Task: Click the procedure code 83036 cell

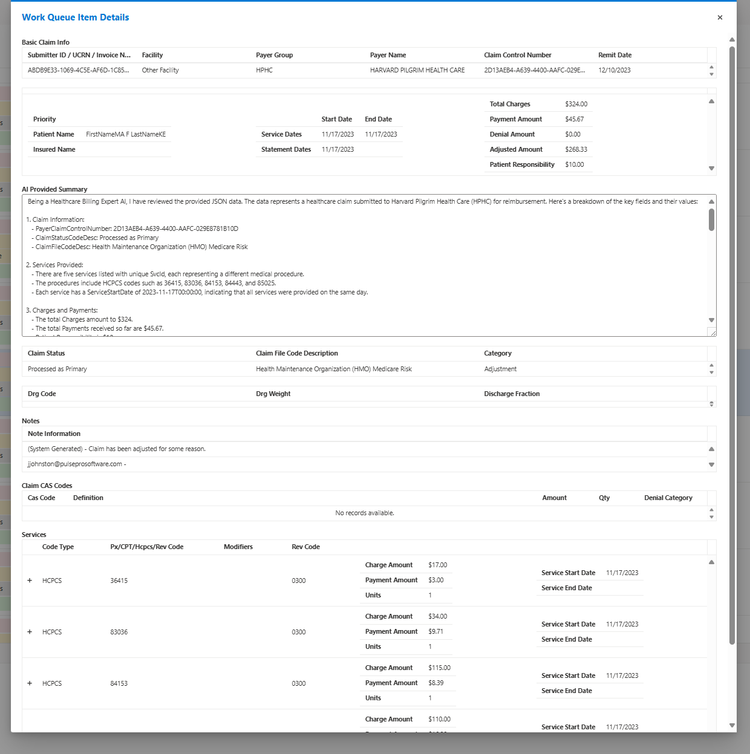Action: coord(119,632)
